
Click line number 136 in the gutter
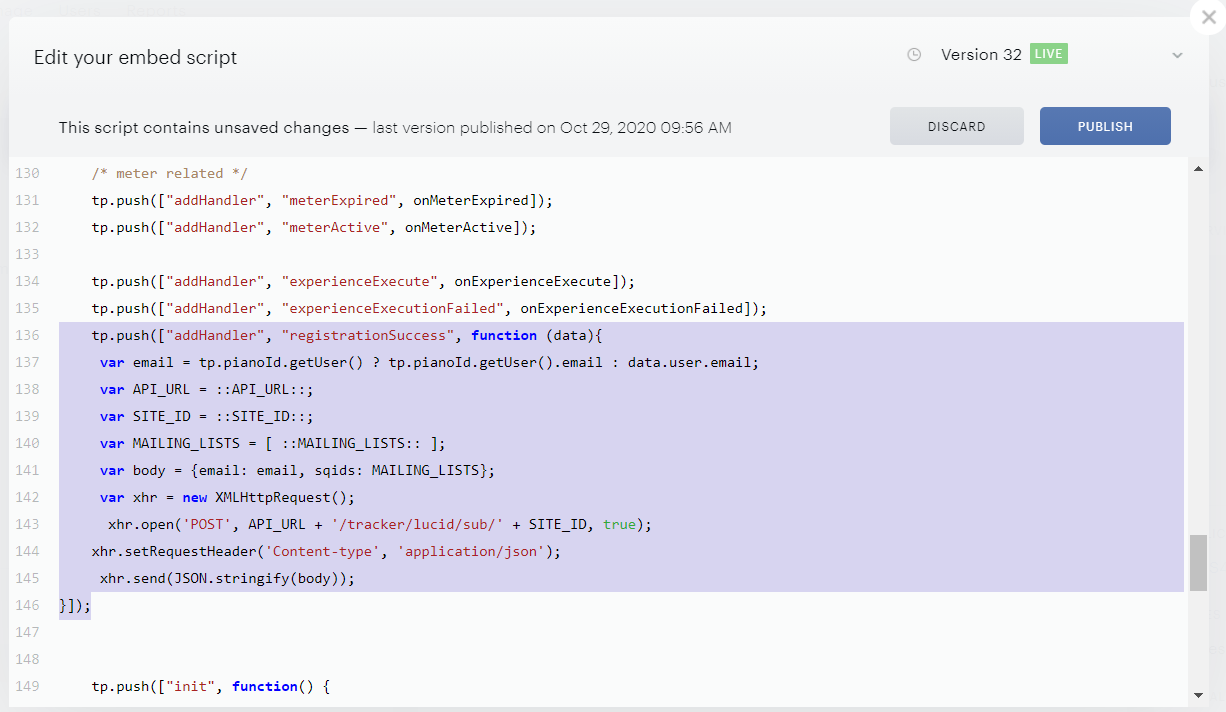point(28,335)
